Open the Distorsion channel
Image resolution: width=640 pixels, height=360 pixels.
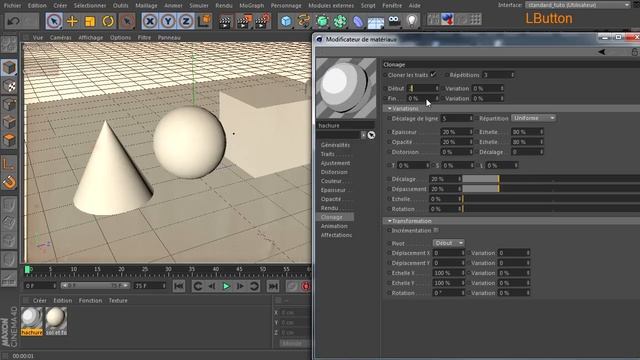tap(334, 172)
